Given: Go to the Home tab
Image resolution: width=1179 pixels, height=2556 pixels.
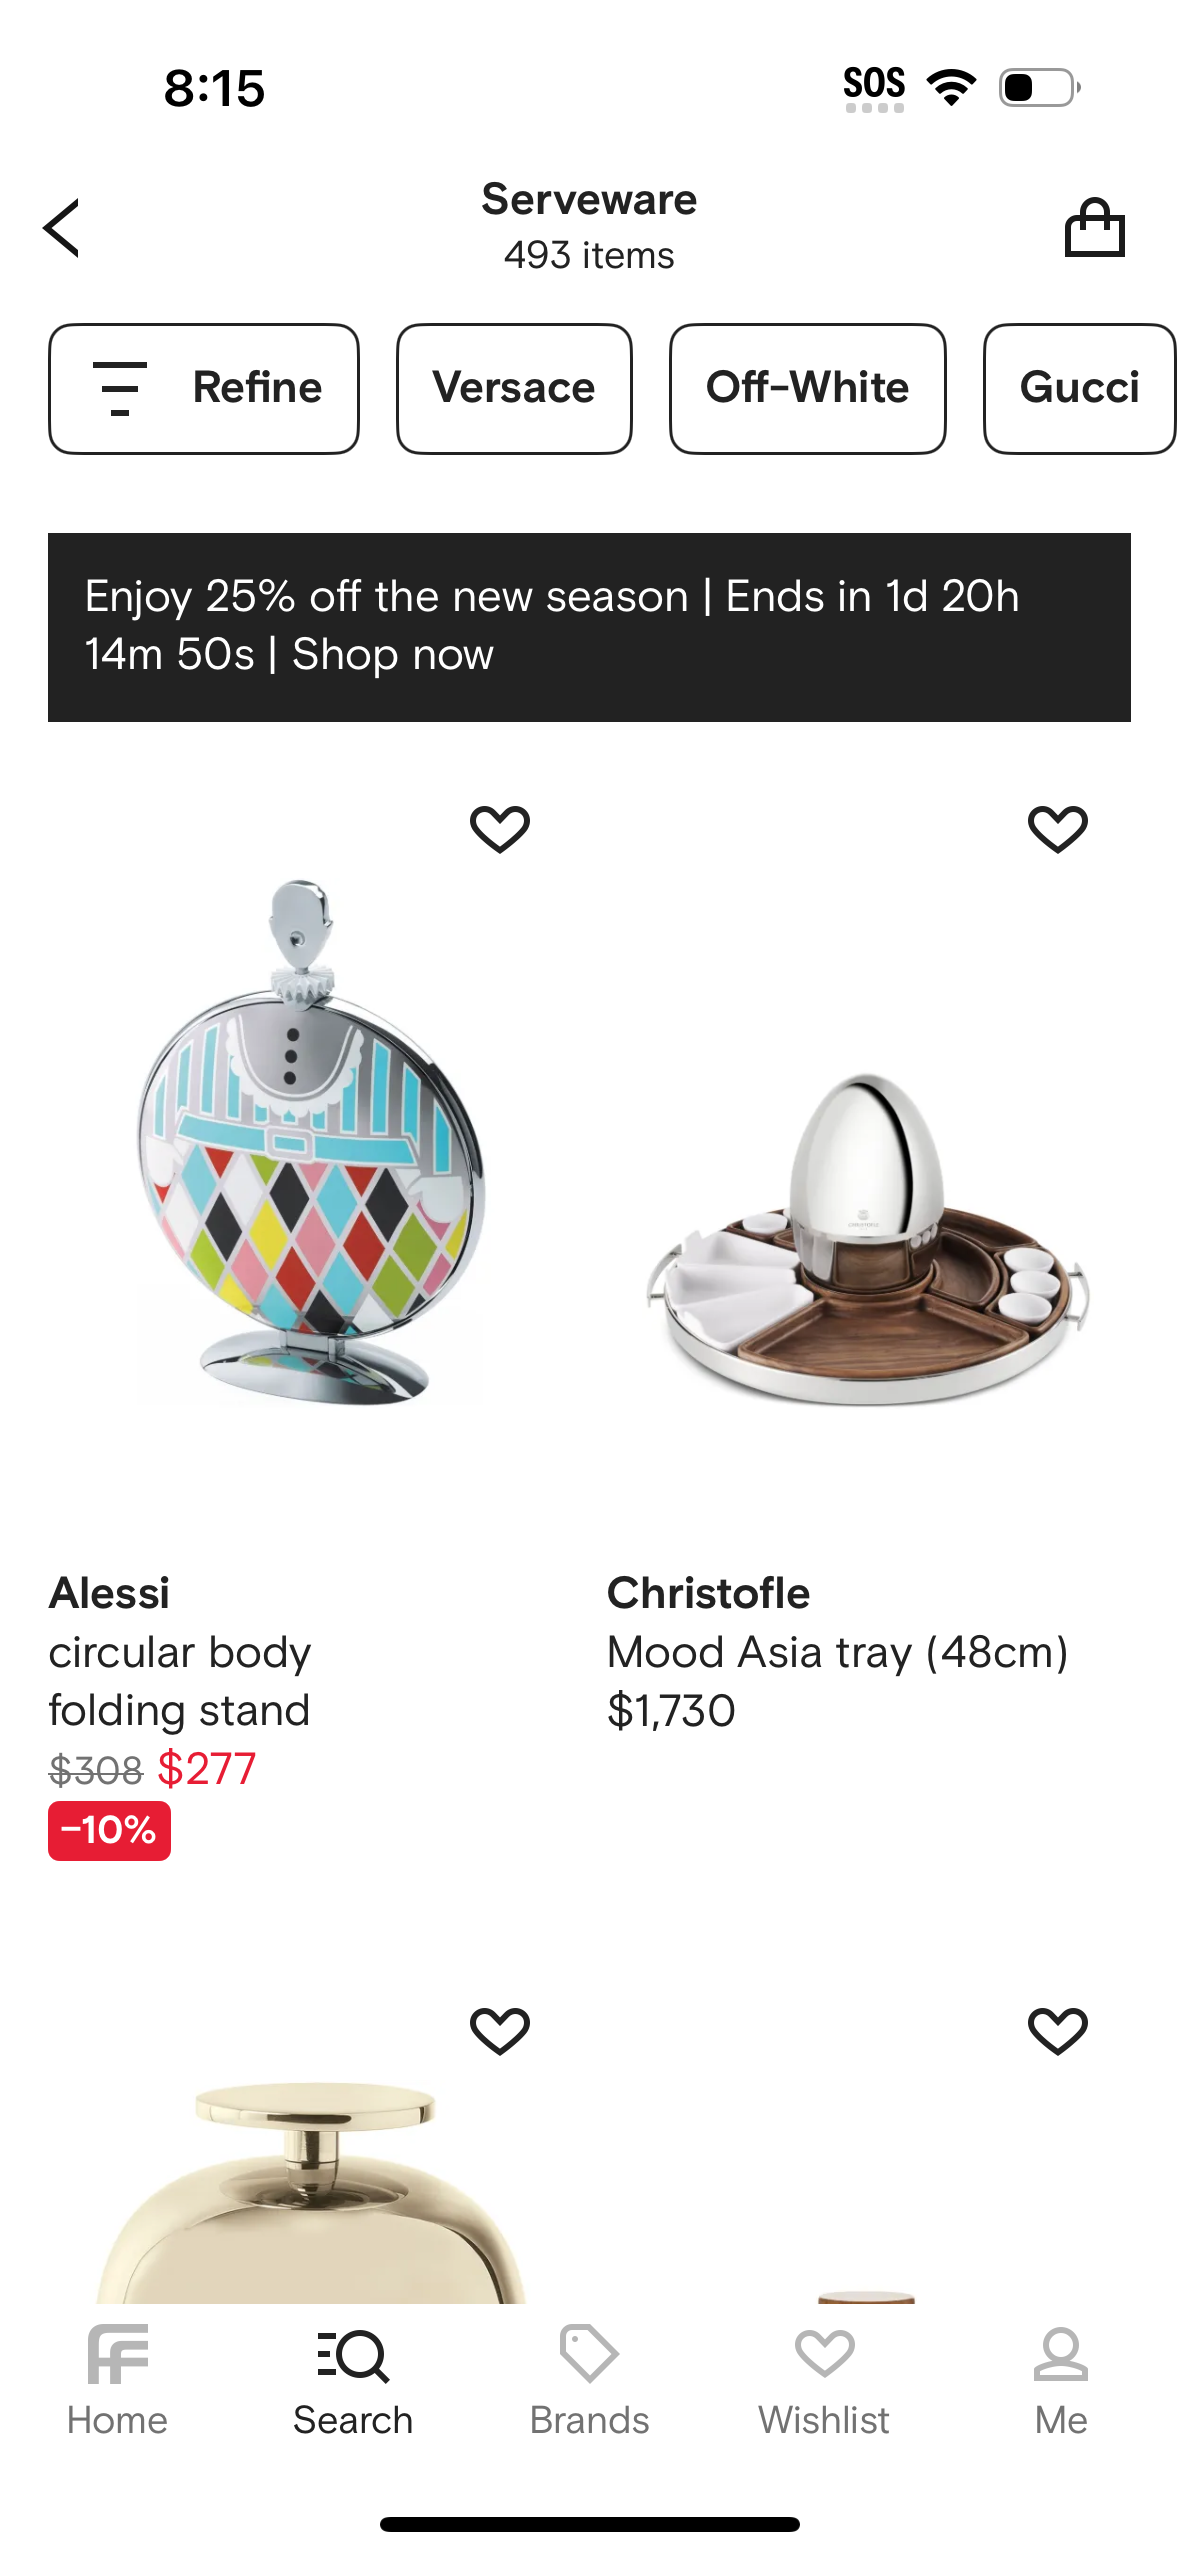Looking at the screenshot, I should [117, 2380].
